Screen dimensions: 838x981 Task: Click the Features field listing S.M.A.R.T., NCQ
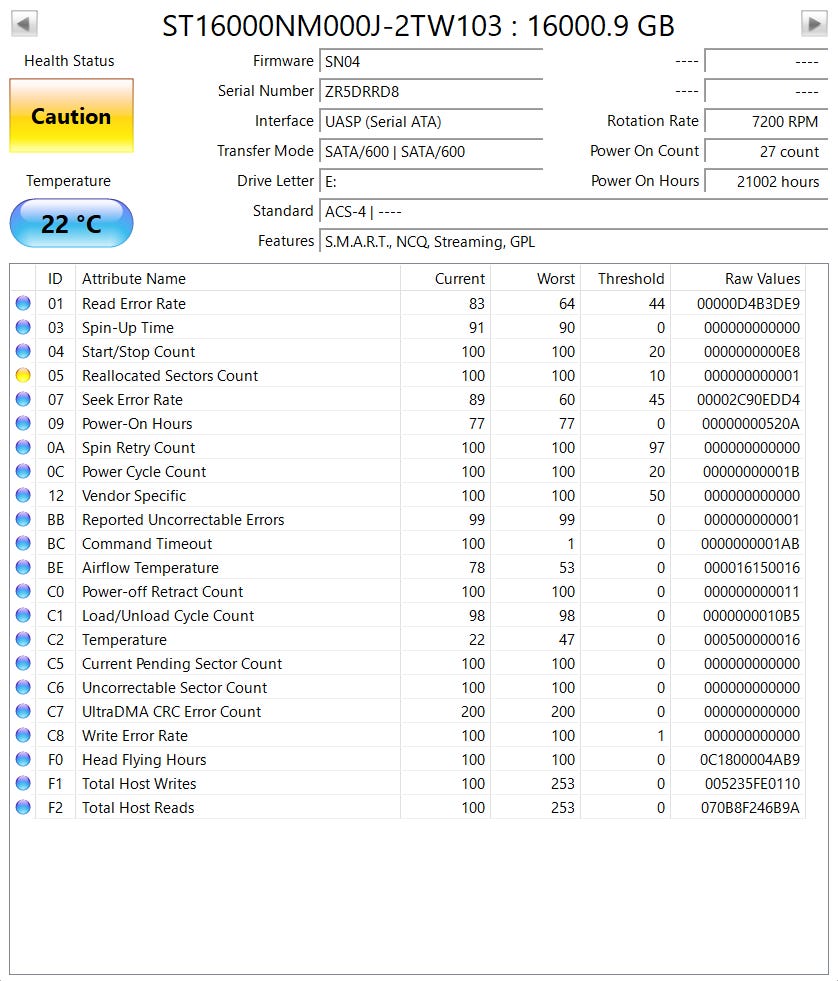point(570,242)
